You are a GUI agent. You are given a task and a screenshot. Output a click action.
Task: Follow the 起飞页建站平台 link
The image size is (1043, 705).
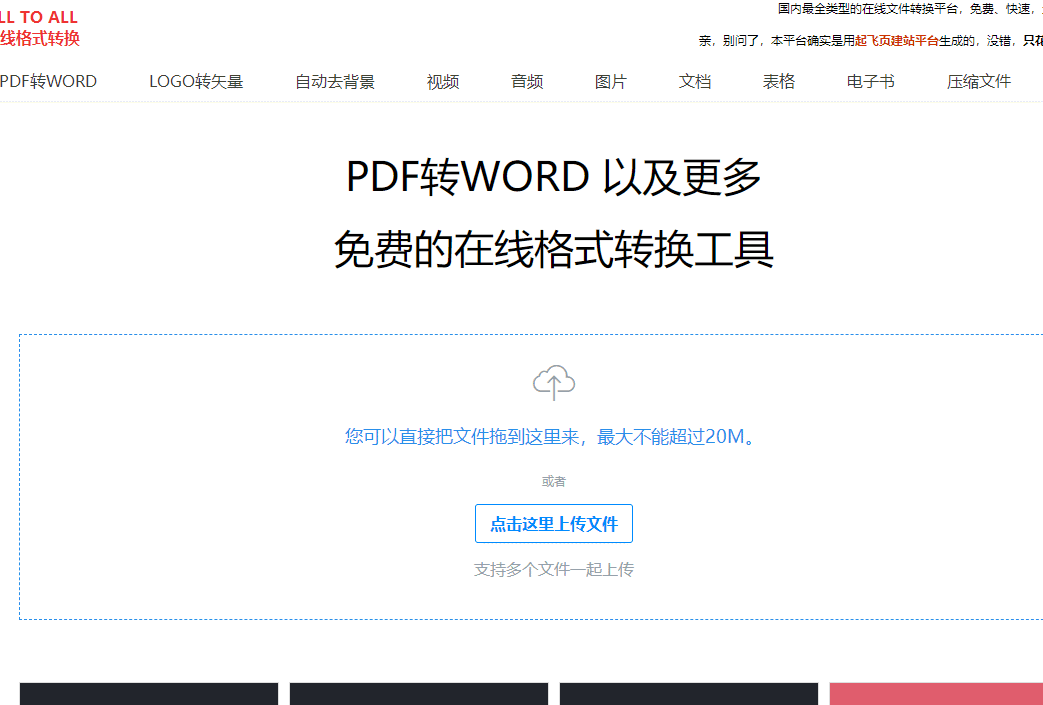pos(896,41)
